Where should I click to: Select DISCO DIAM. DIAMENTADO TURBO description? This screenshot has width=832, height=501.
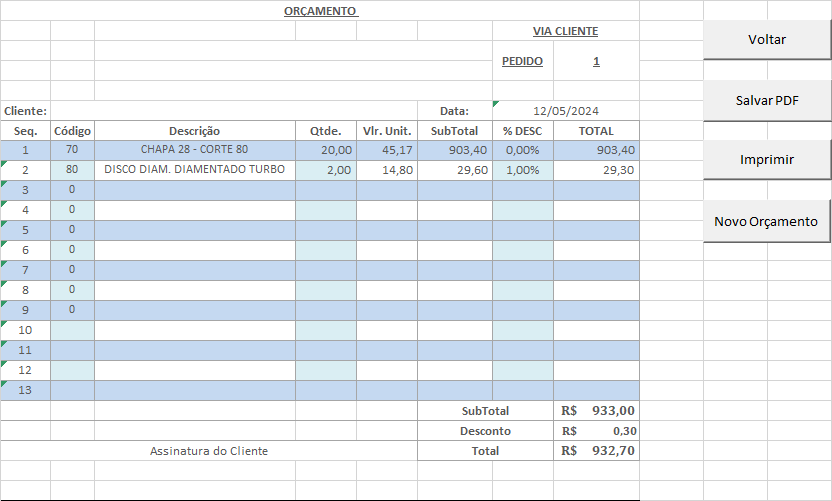tap(195, 170)
